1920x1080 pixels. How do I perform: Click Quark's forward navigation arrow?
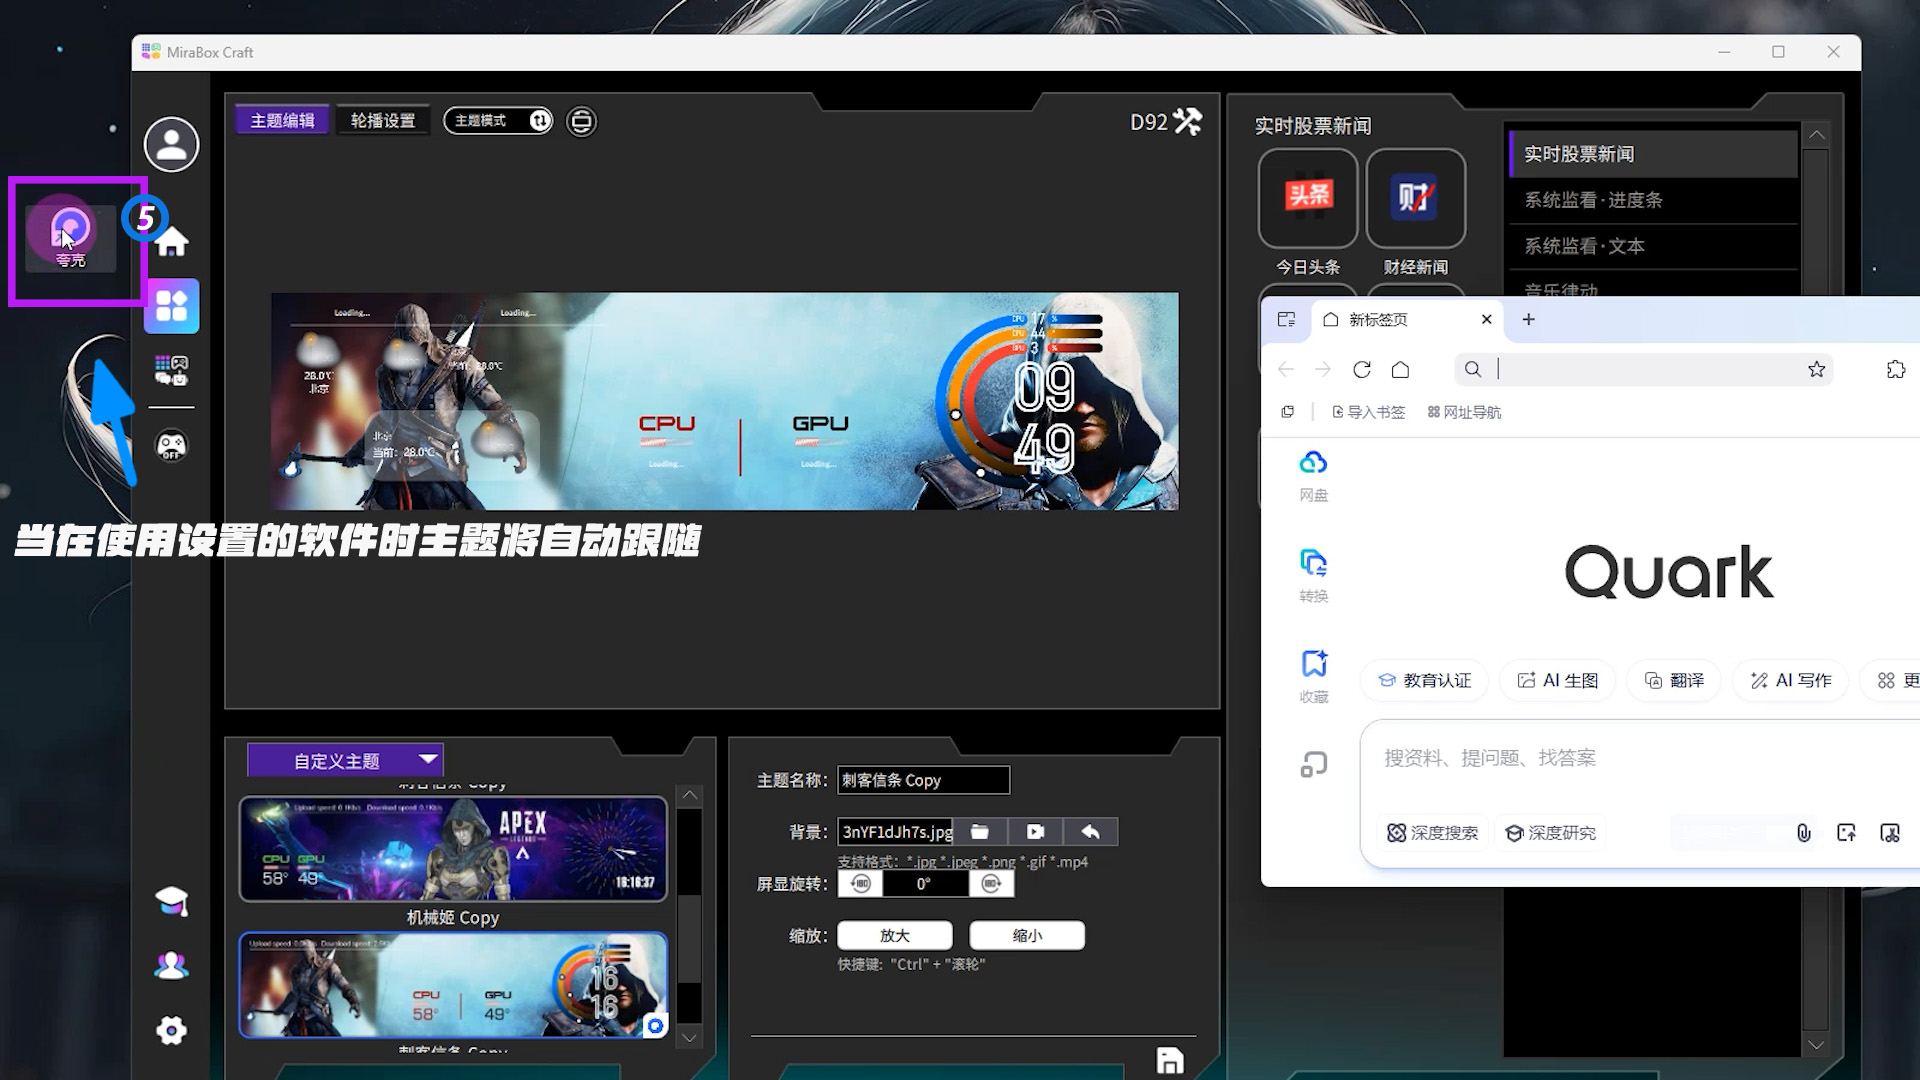point(1323,370)
